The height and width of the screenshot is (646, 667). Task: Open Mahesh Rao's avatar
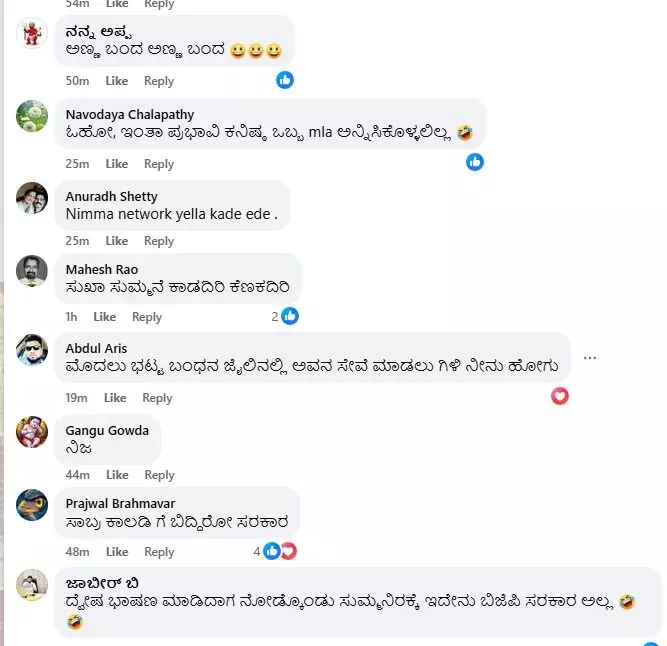32,271
